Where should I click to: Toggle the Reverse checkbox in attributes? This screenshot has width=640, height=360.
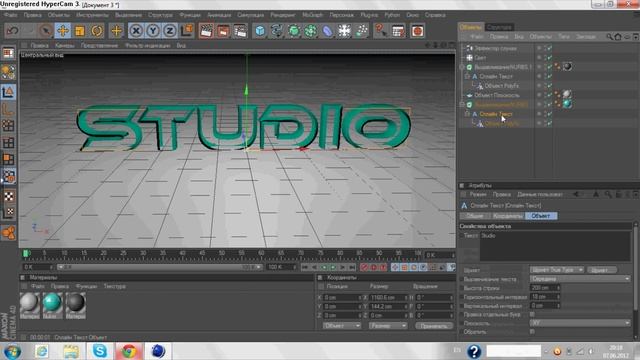tap(532, 332)
